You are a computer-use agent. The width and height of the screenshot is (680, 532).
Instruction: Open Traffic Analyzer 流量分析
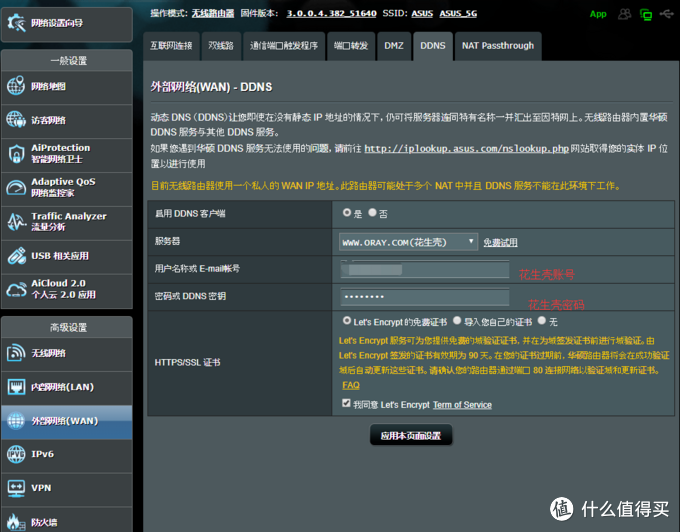[66, 221]
